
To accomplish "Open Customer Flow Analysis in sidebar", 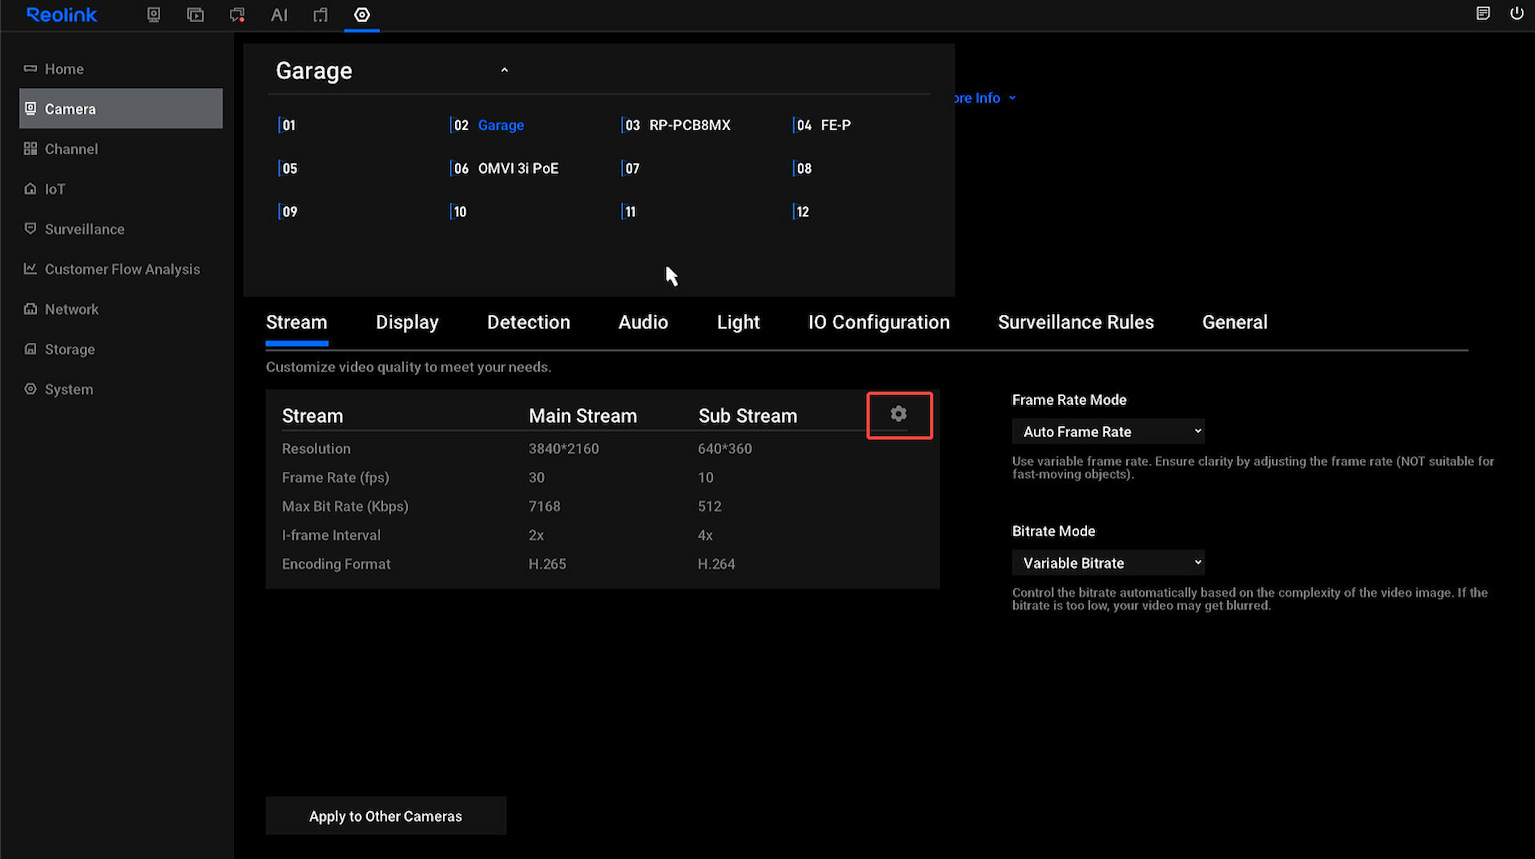I will click(x=120, y=269).
